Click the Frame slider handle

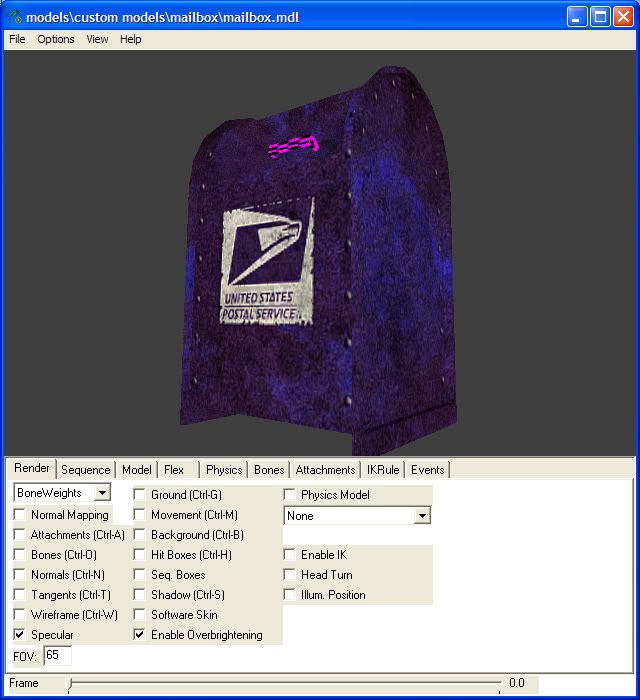tap(69, 683)
